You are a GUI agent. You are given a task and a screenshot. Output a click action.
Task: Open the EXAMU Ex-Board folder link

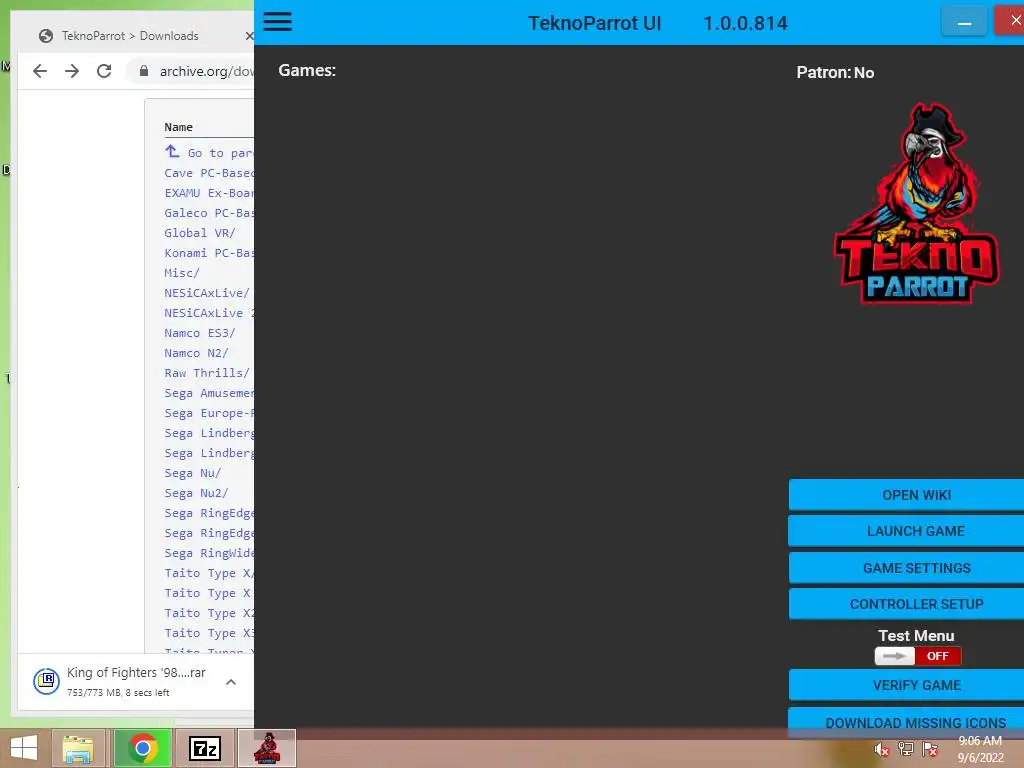[208, 193]
